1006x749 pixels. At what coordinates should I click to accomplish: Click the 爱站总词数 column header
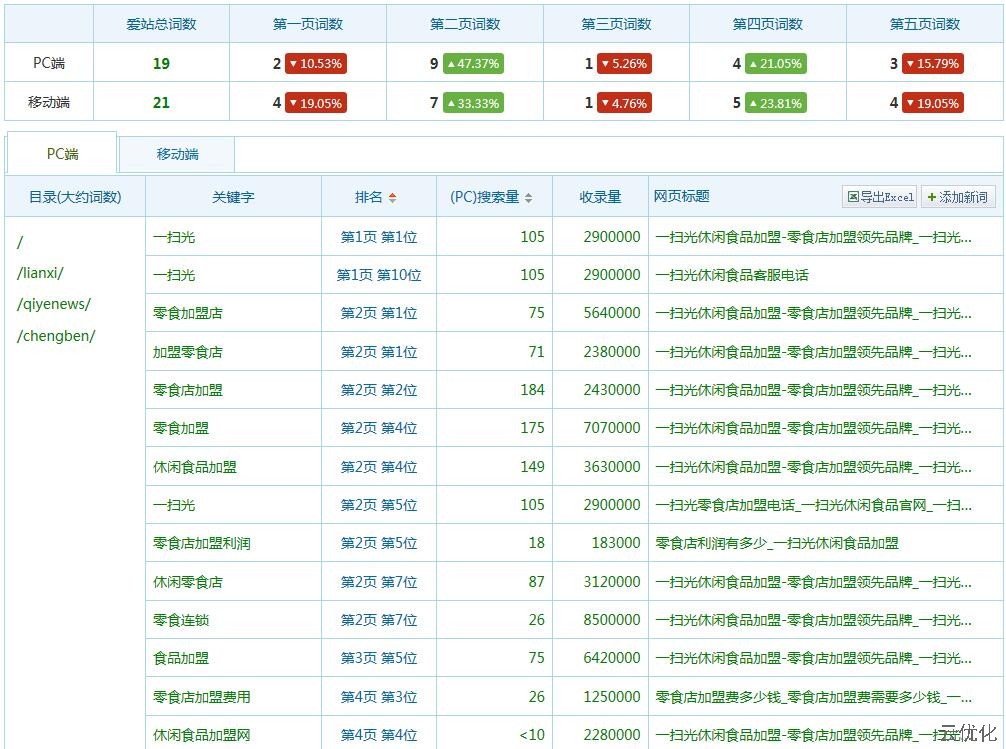coord(161,24)
